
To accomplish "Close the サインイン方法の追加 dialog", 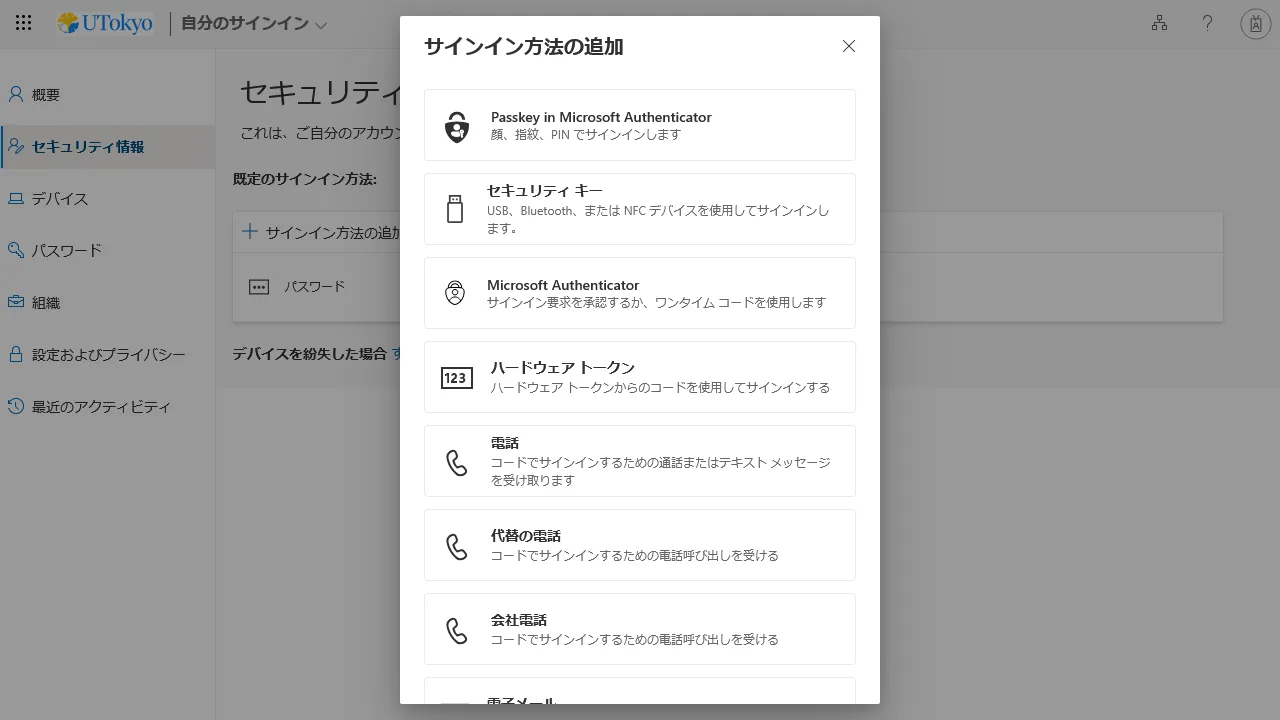I will click(x=849, y=46).
